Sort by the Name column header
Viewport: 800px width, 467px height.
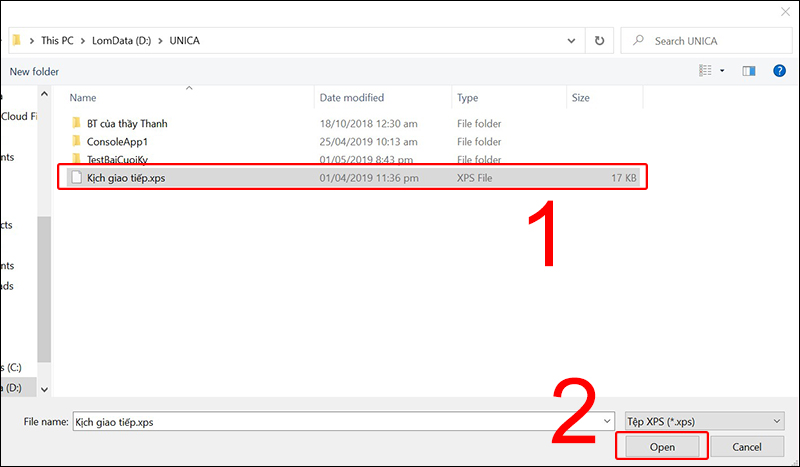83,97
